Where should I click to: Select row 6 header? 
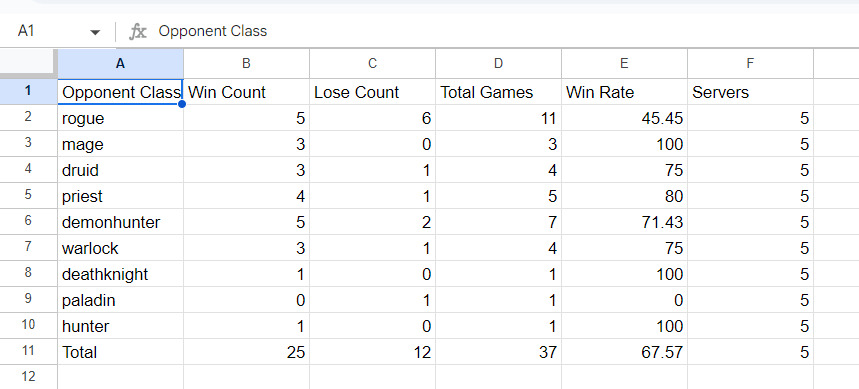click(x=28, y=222)
